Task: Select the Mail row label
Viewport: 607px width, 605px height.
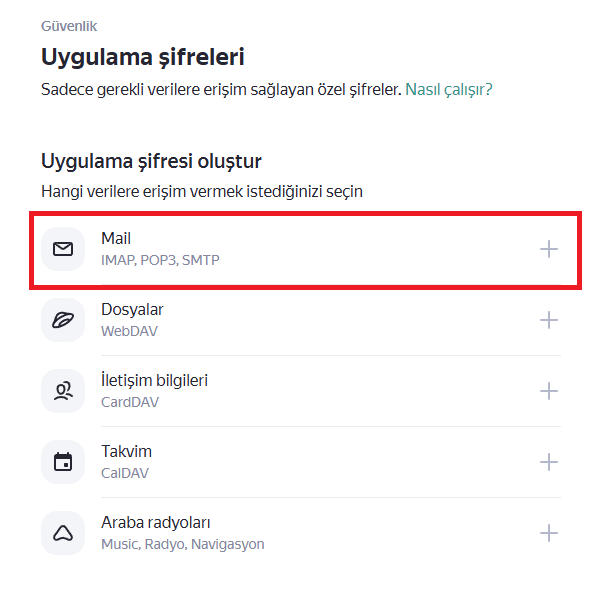Action: pyautogui.click(x=116, y=238)
